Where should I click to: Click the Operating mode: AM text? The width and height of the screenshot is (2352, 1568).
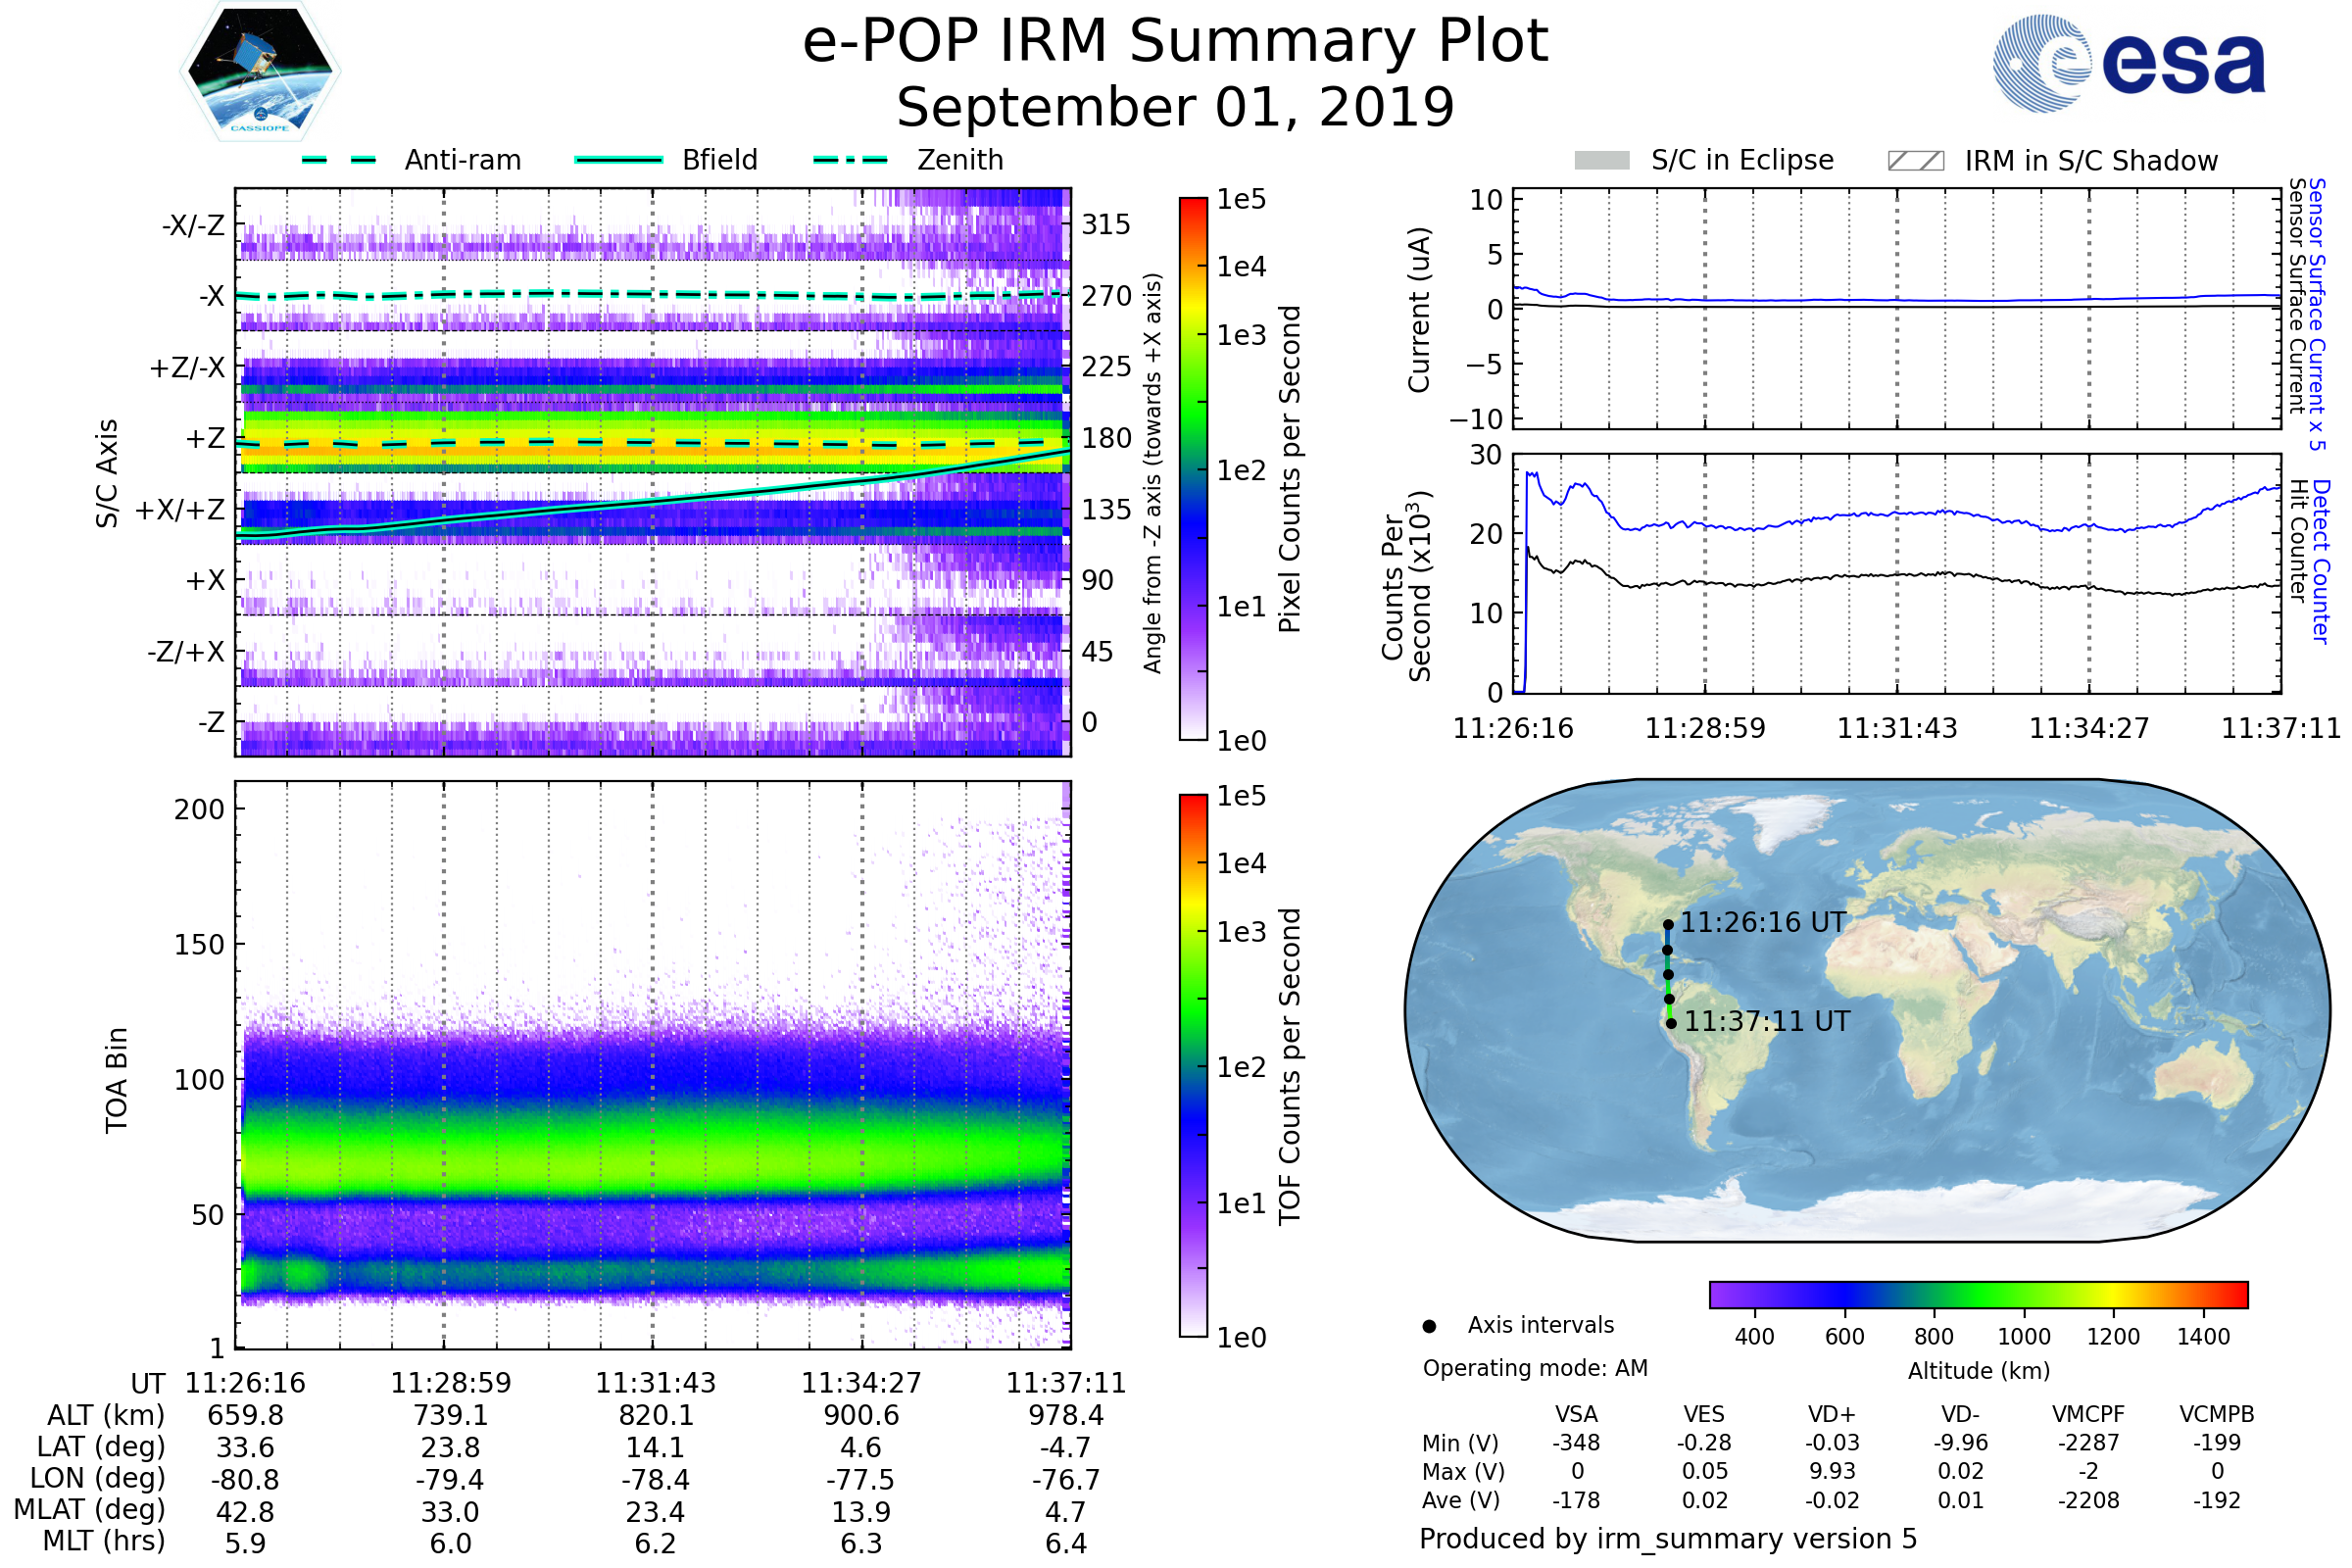point(1535,1368)
